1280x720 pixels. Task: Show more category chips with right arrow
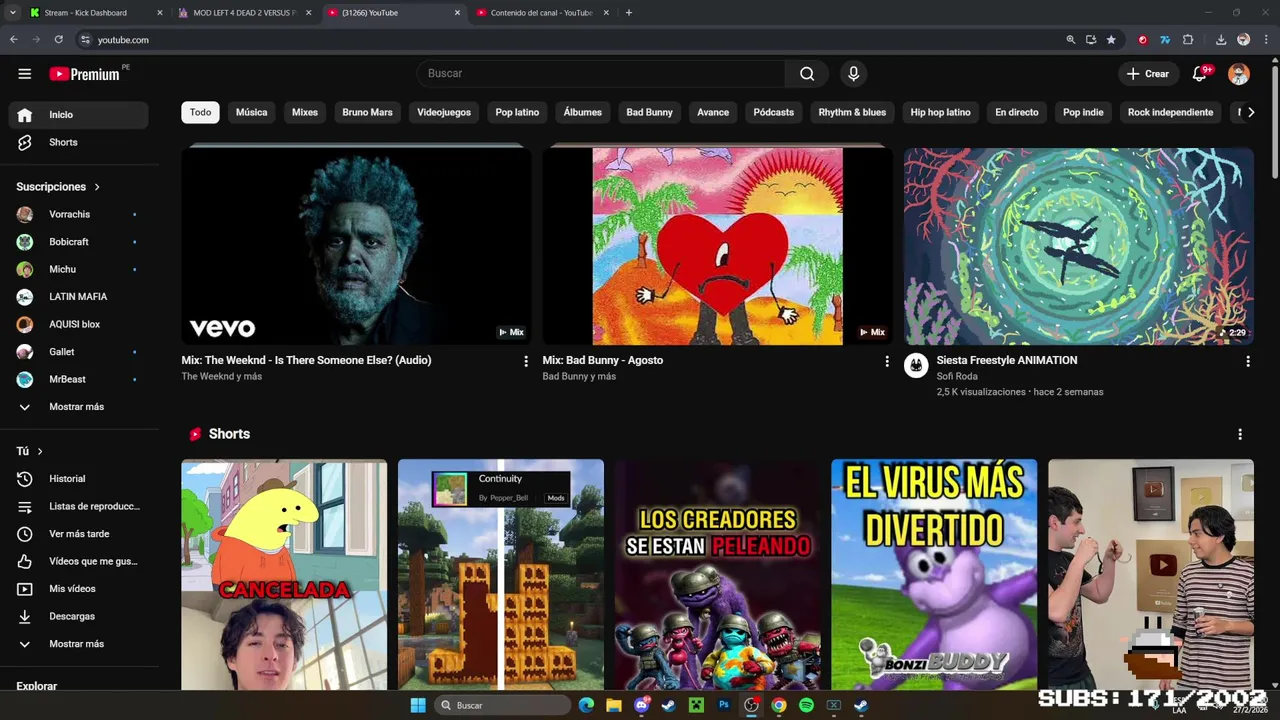click(1250, 113)
